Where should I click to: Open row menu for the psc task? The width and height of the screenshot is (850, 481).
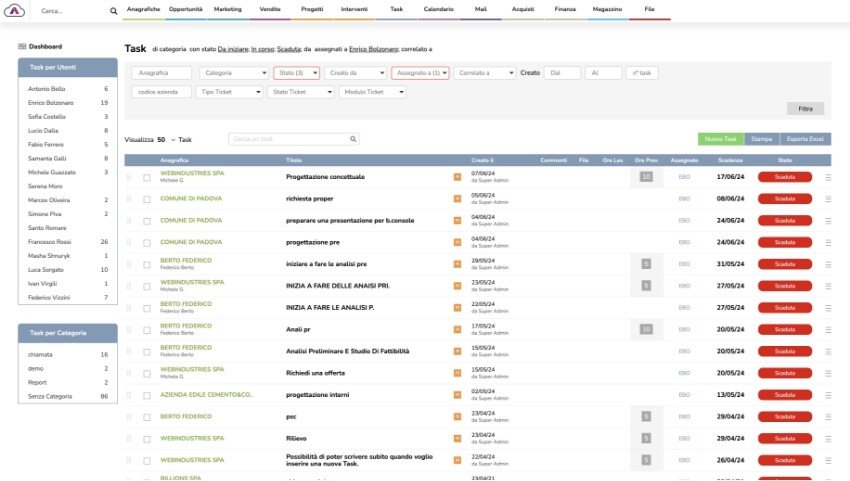(828, 417)
